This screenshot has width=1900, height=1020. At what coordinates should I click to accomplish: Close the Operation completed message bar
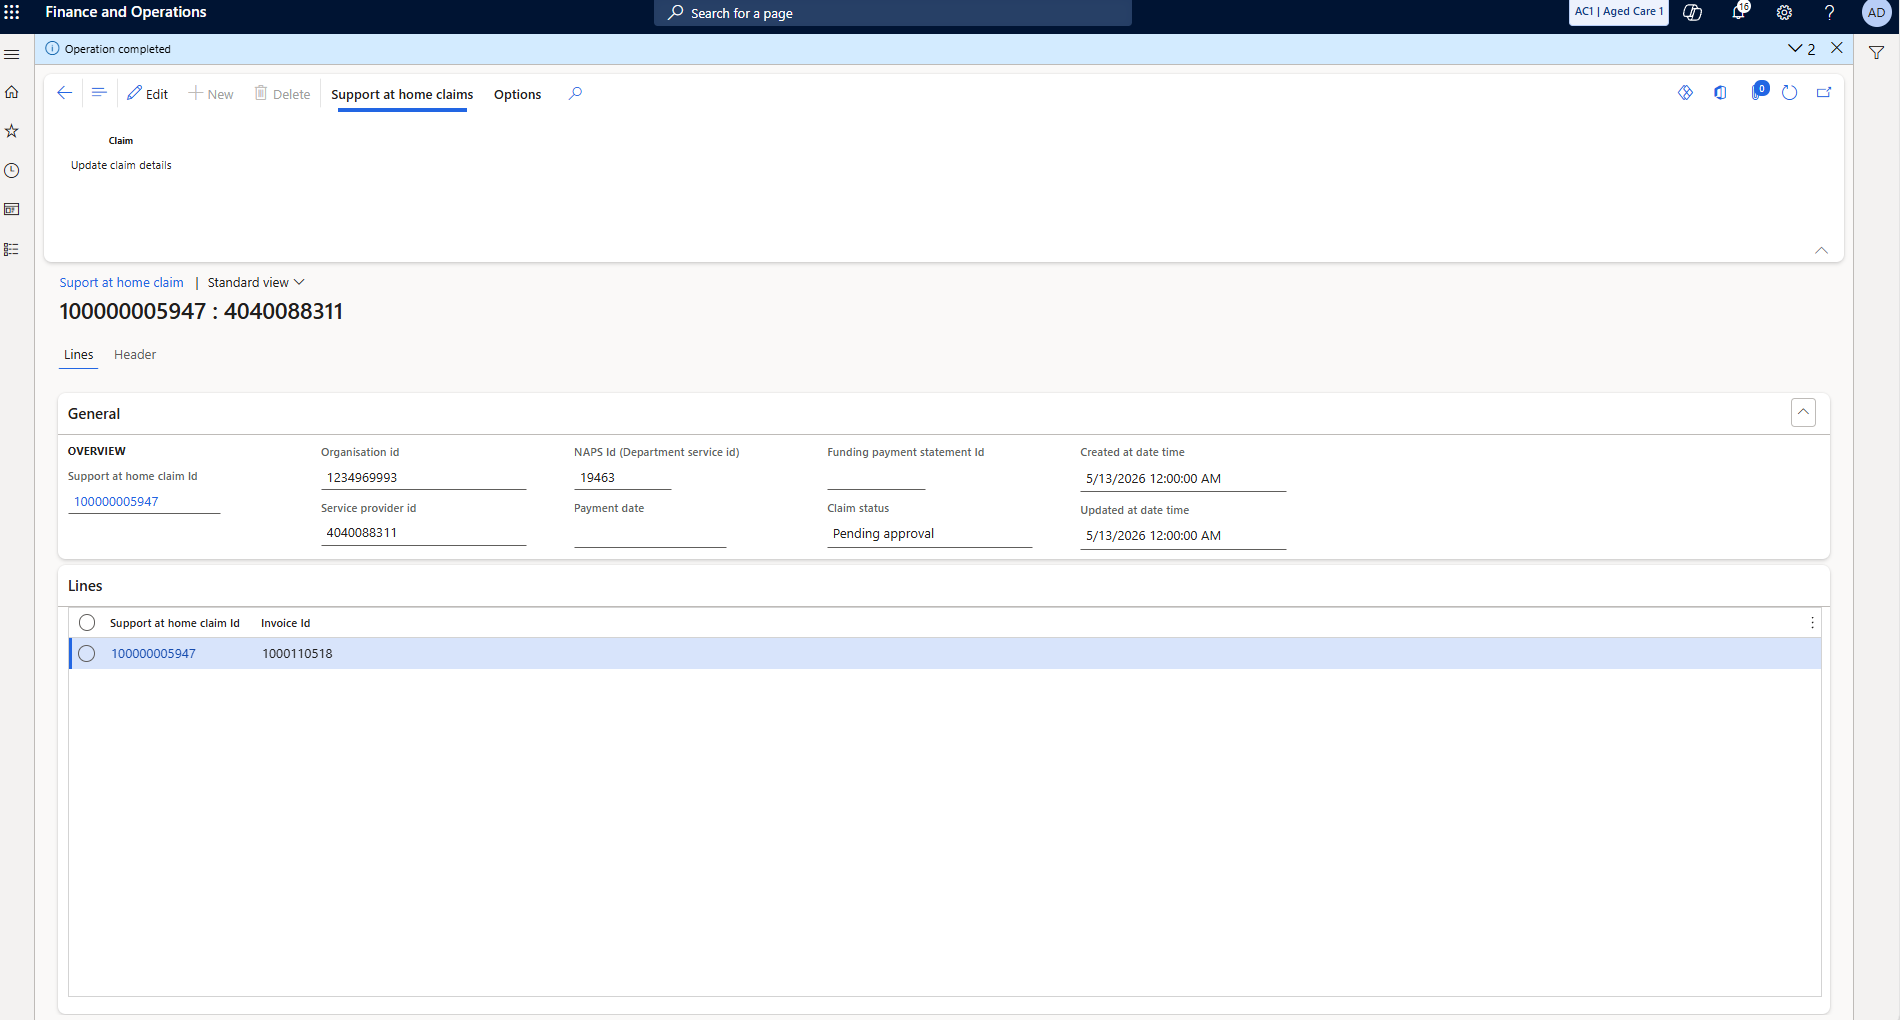(x=1837, y=48)
